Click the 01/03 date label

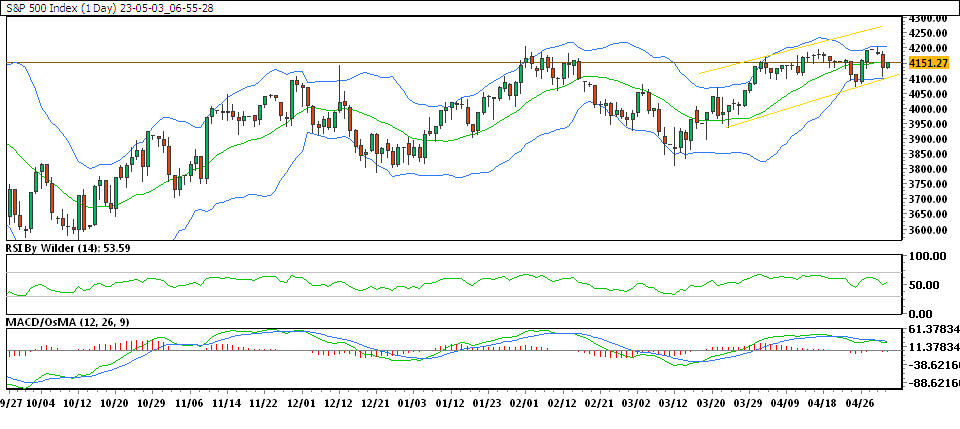(413, 404)
